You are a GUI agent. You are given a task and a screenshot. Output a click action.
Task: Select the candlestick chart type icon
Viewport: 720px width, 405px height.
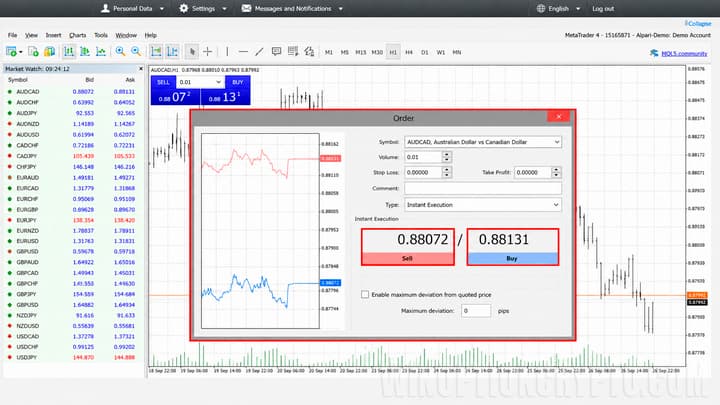click(85, 52)
